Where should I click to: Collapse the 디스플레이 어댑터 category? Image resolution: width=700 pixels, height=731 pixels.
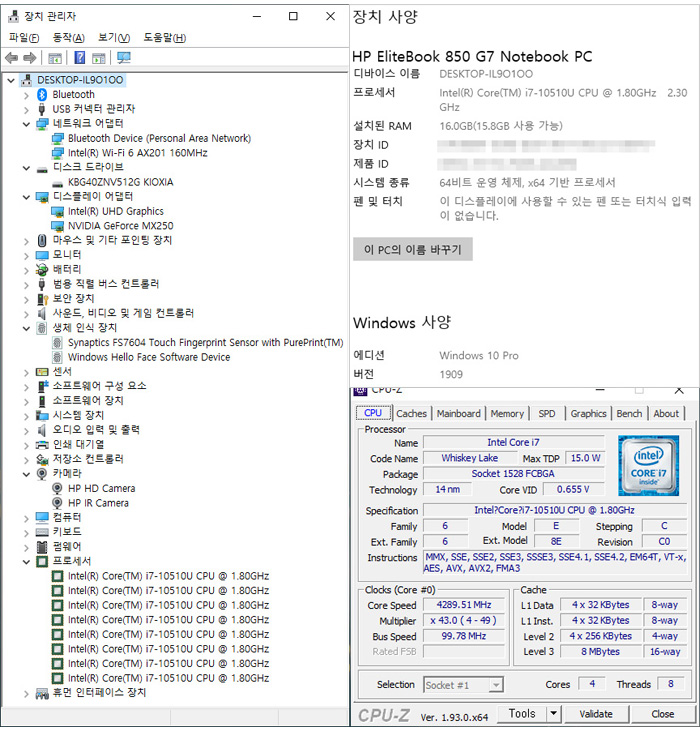tap(26, 197)
